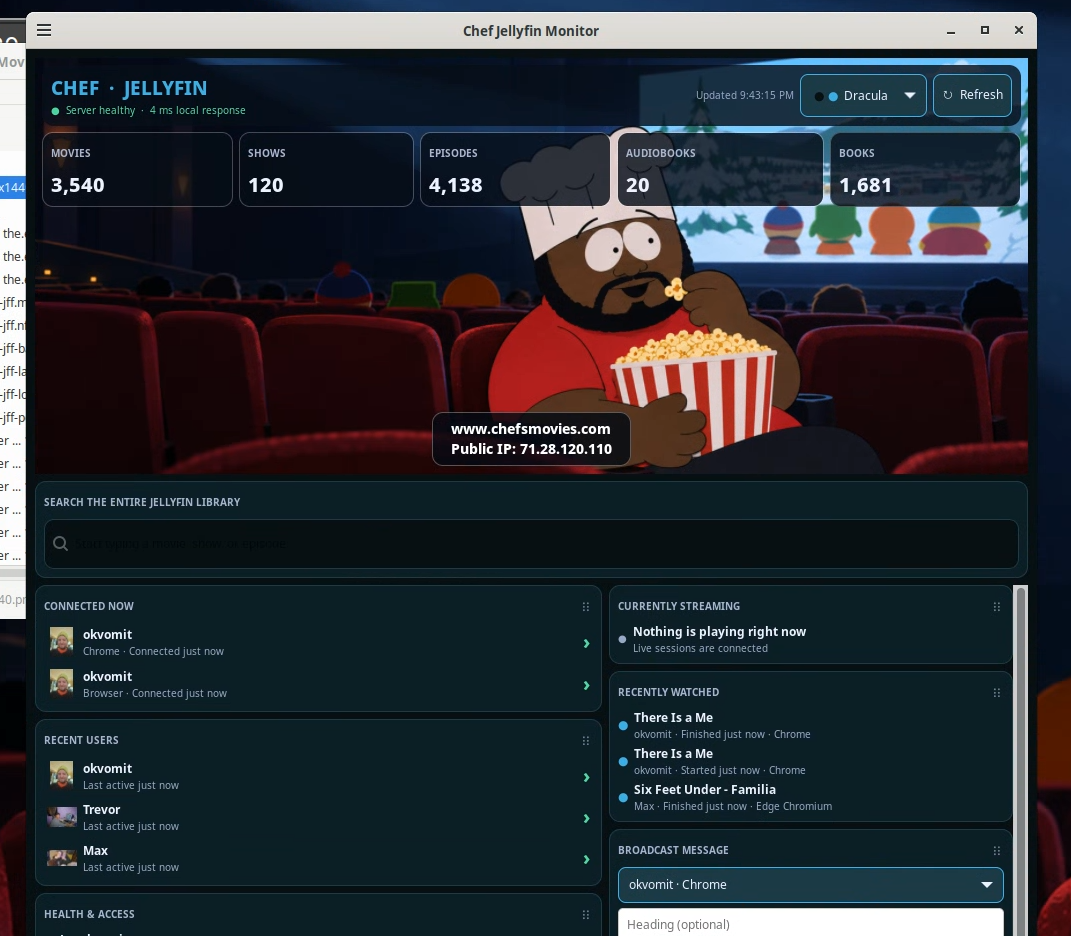Open the Dracula theme dropdown
The image size is (1071, 936).
tap(863, 96)
